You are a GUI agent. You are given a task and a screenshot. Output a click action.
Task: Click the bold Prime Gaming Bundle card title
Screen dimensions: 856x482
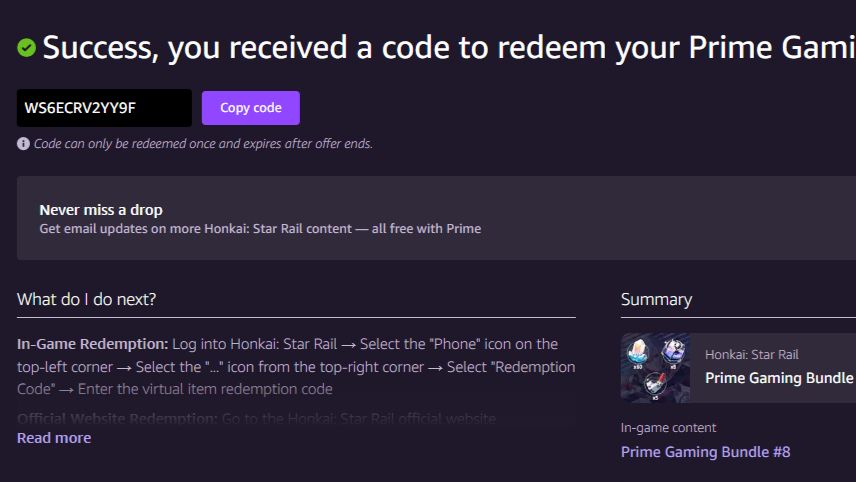pyautogui.click(x=778, y=378)
